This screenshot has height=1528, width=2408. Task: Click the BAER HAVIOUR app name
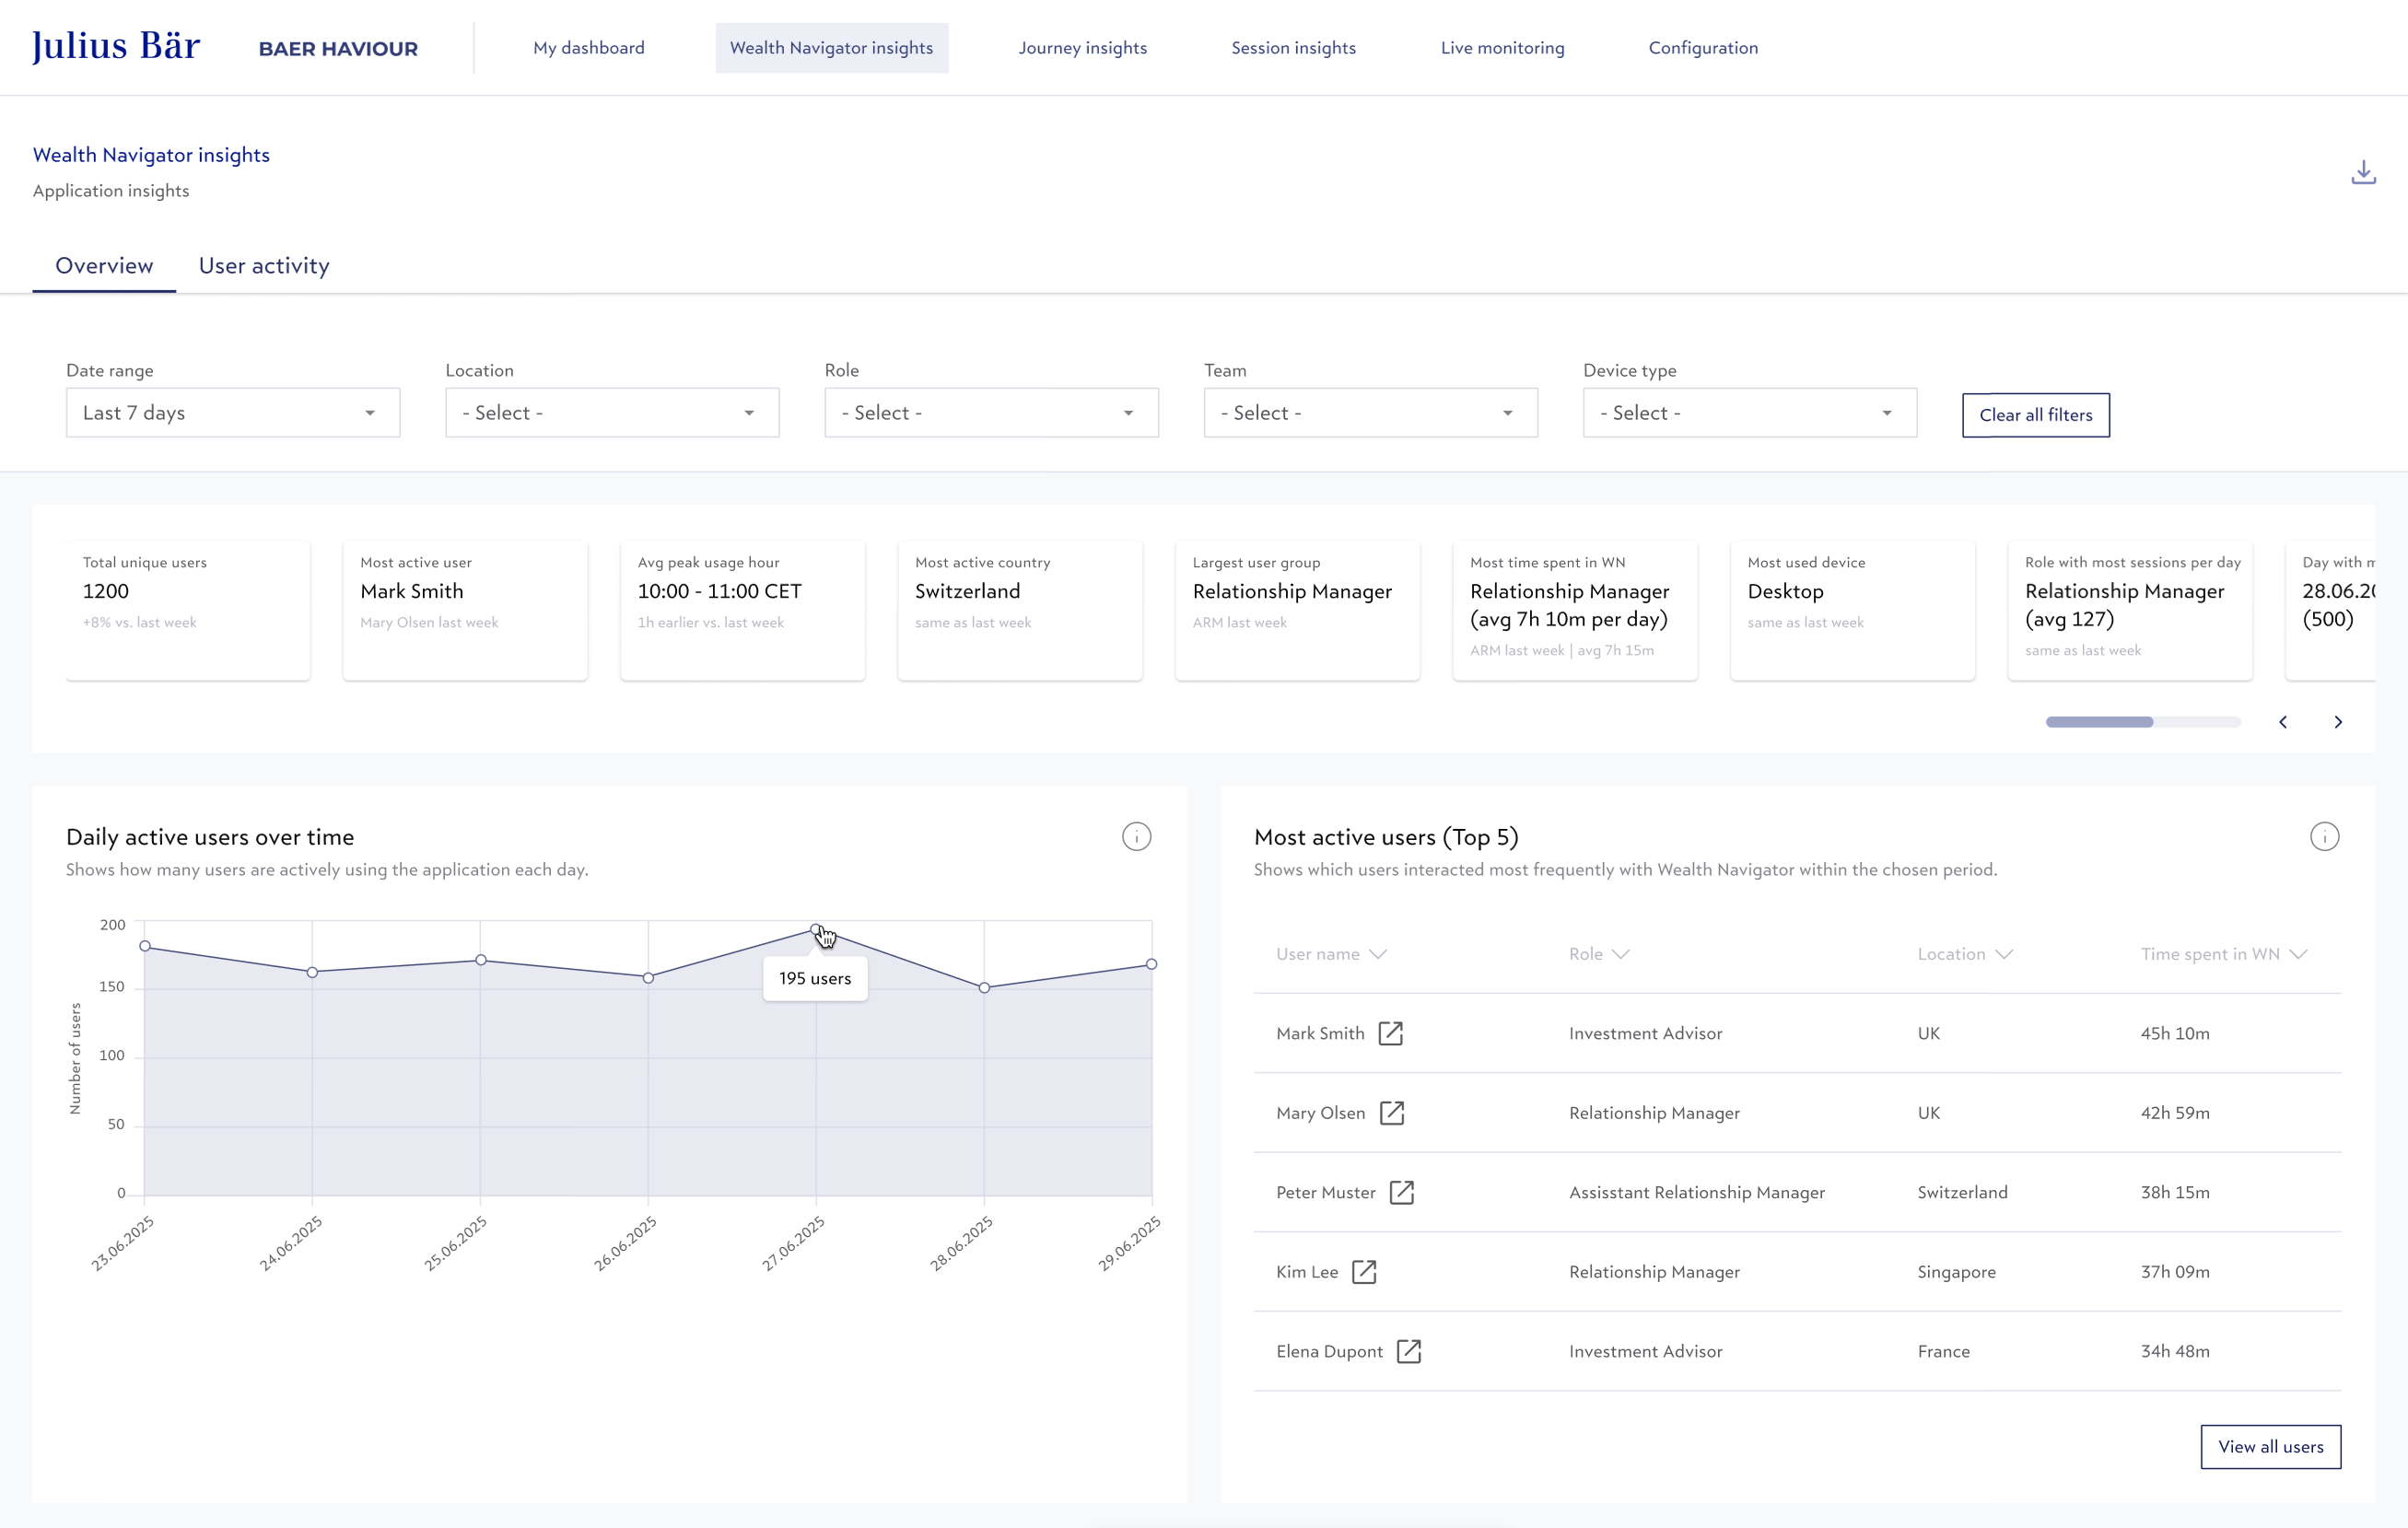[x=338, y=48]
